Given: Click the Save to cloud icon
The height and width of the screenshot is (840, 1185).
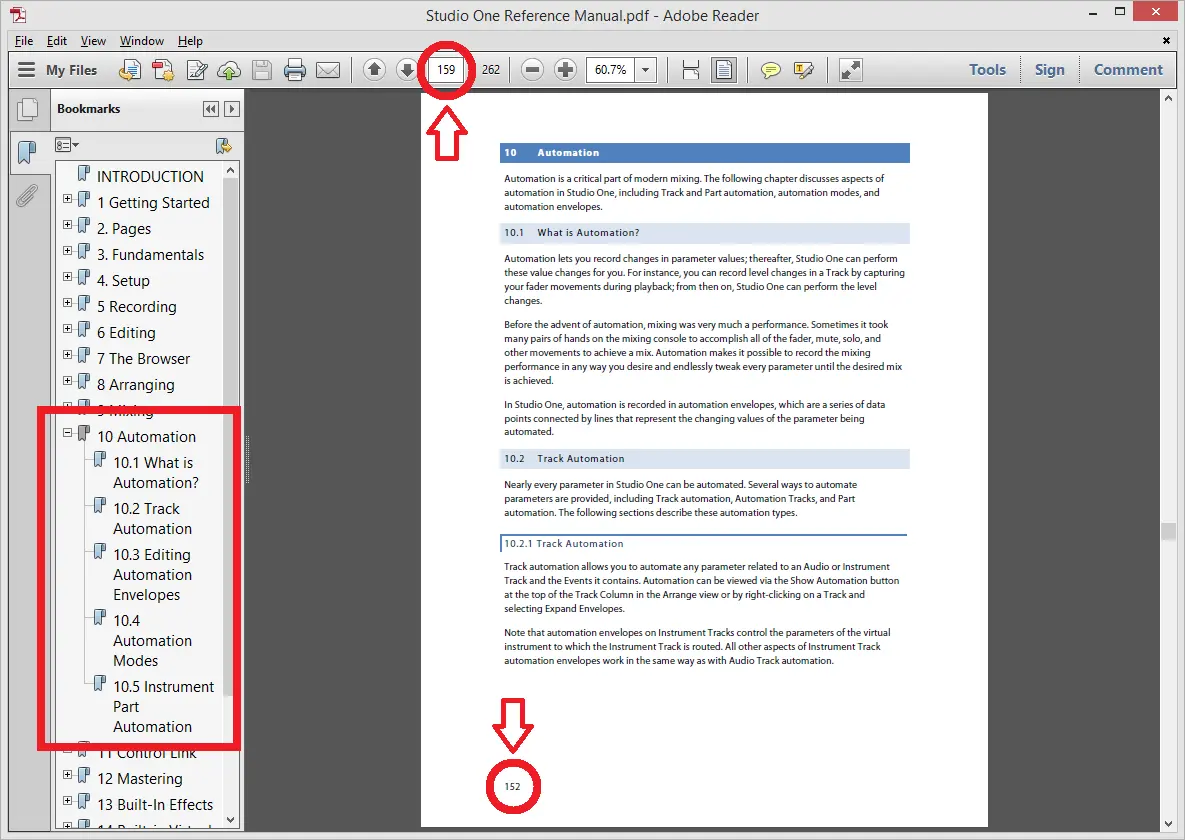Looking at the screenshot, I should click(229, 70).
